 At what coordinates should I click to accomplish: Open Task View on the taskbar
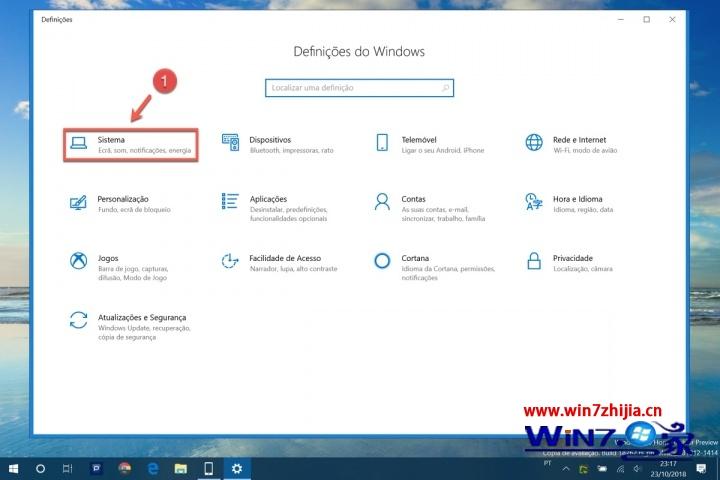pyautogui.click(x=68, y=469)
